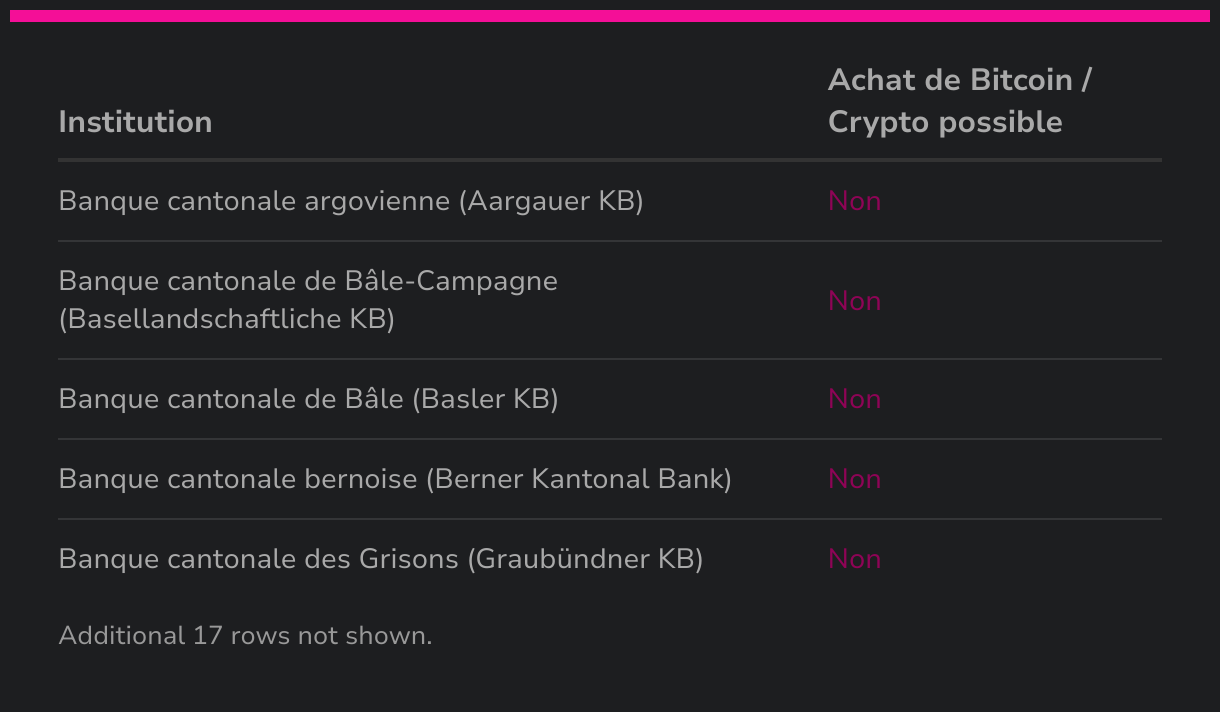
Task: Select Banque cantonale de Bâle (Basler KB)
Action: 308,399
